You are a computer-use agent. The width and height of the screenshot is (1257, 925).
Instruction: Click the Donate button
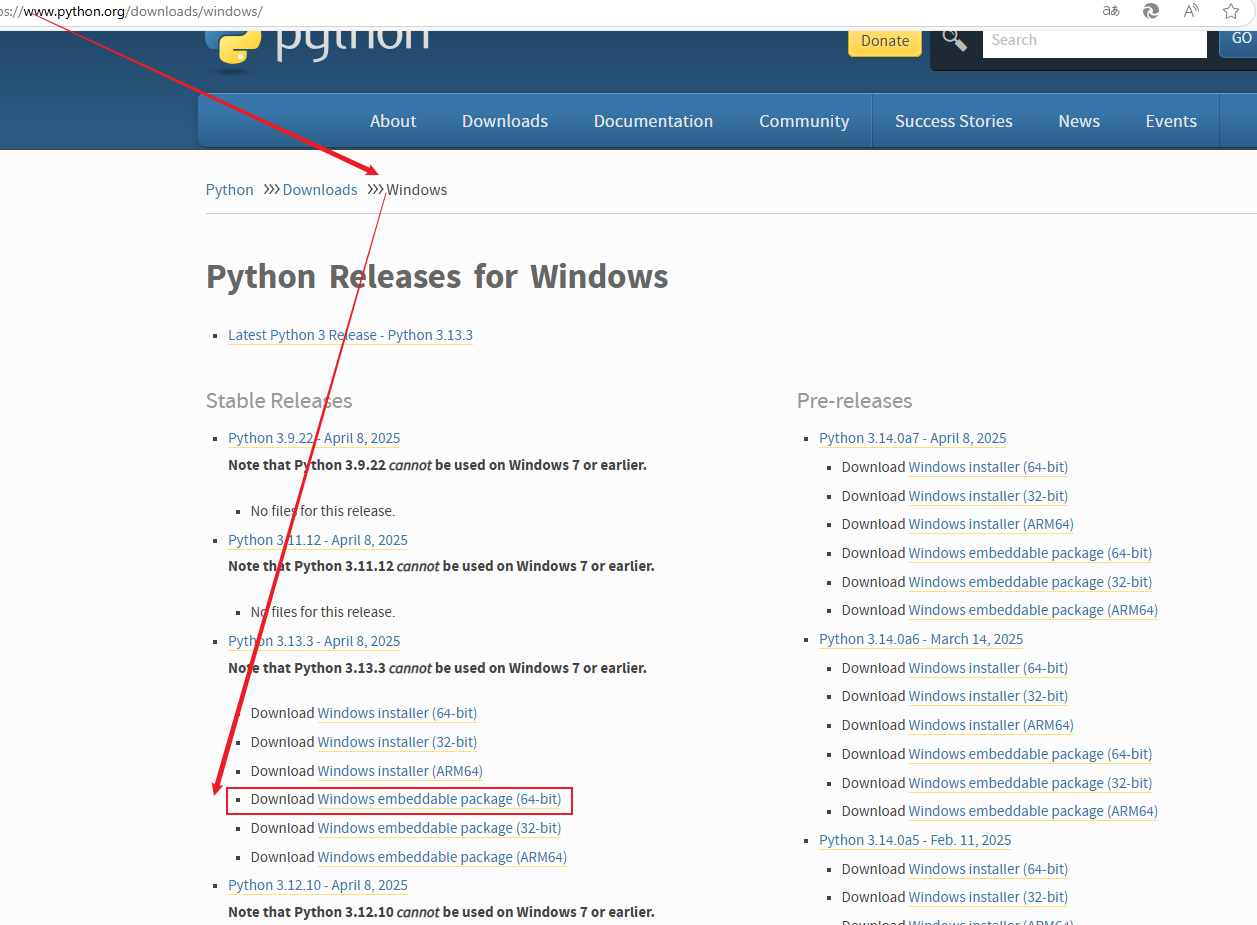tap(885, 41)
